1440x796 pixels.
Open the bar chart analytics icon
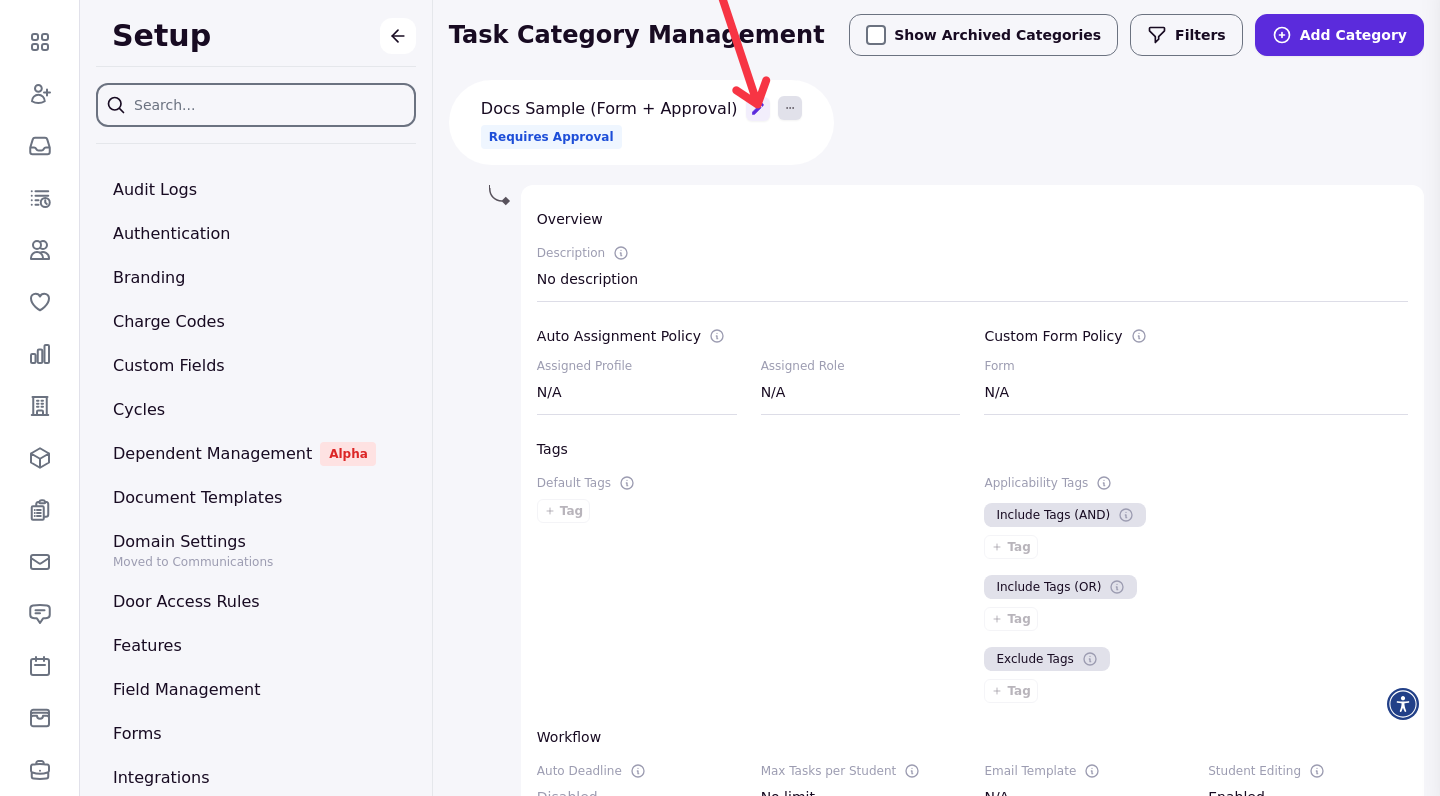(x=40, y=354)
